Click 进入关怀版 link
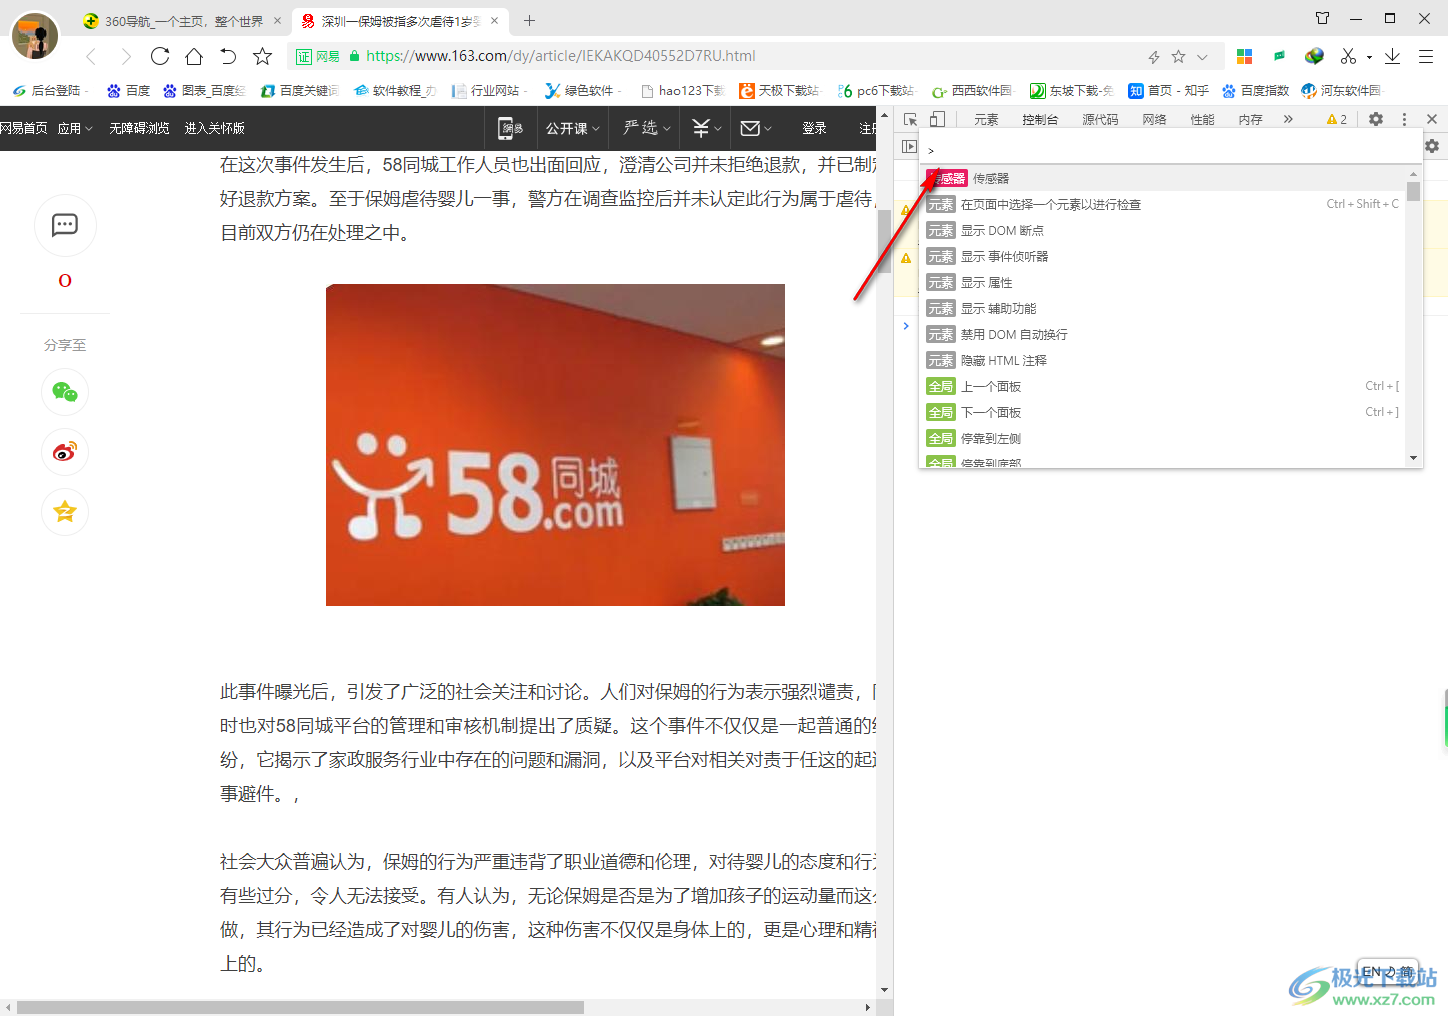 214,128
